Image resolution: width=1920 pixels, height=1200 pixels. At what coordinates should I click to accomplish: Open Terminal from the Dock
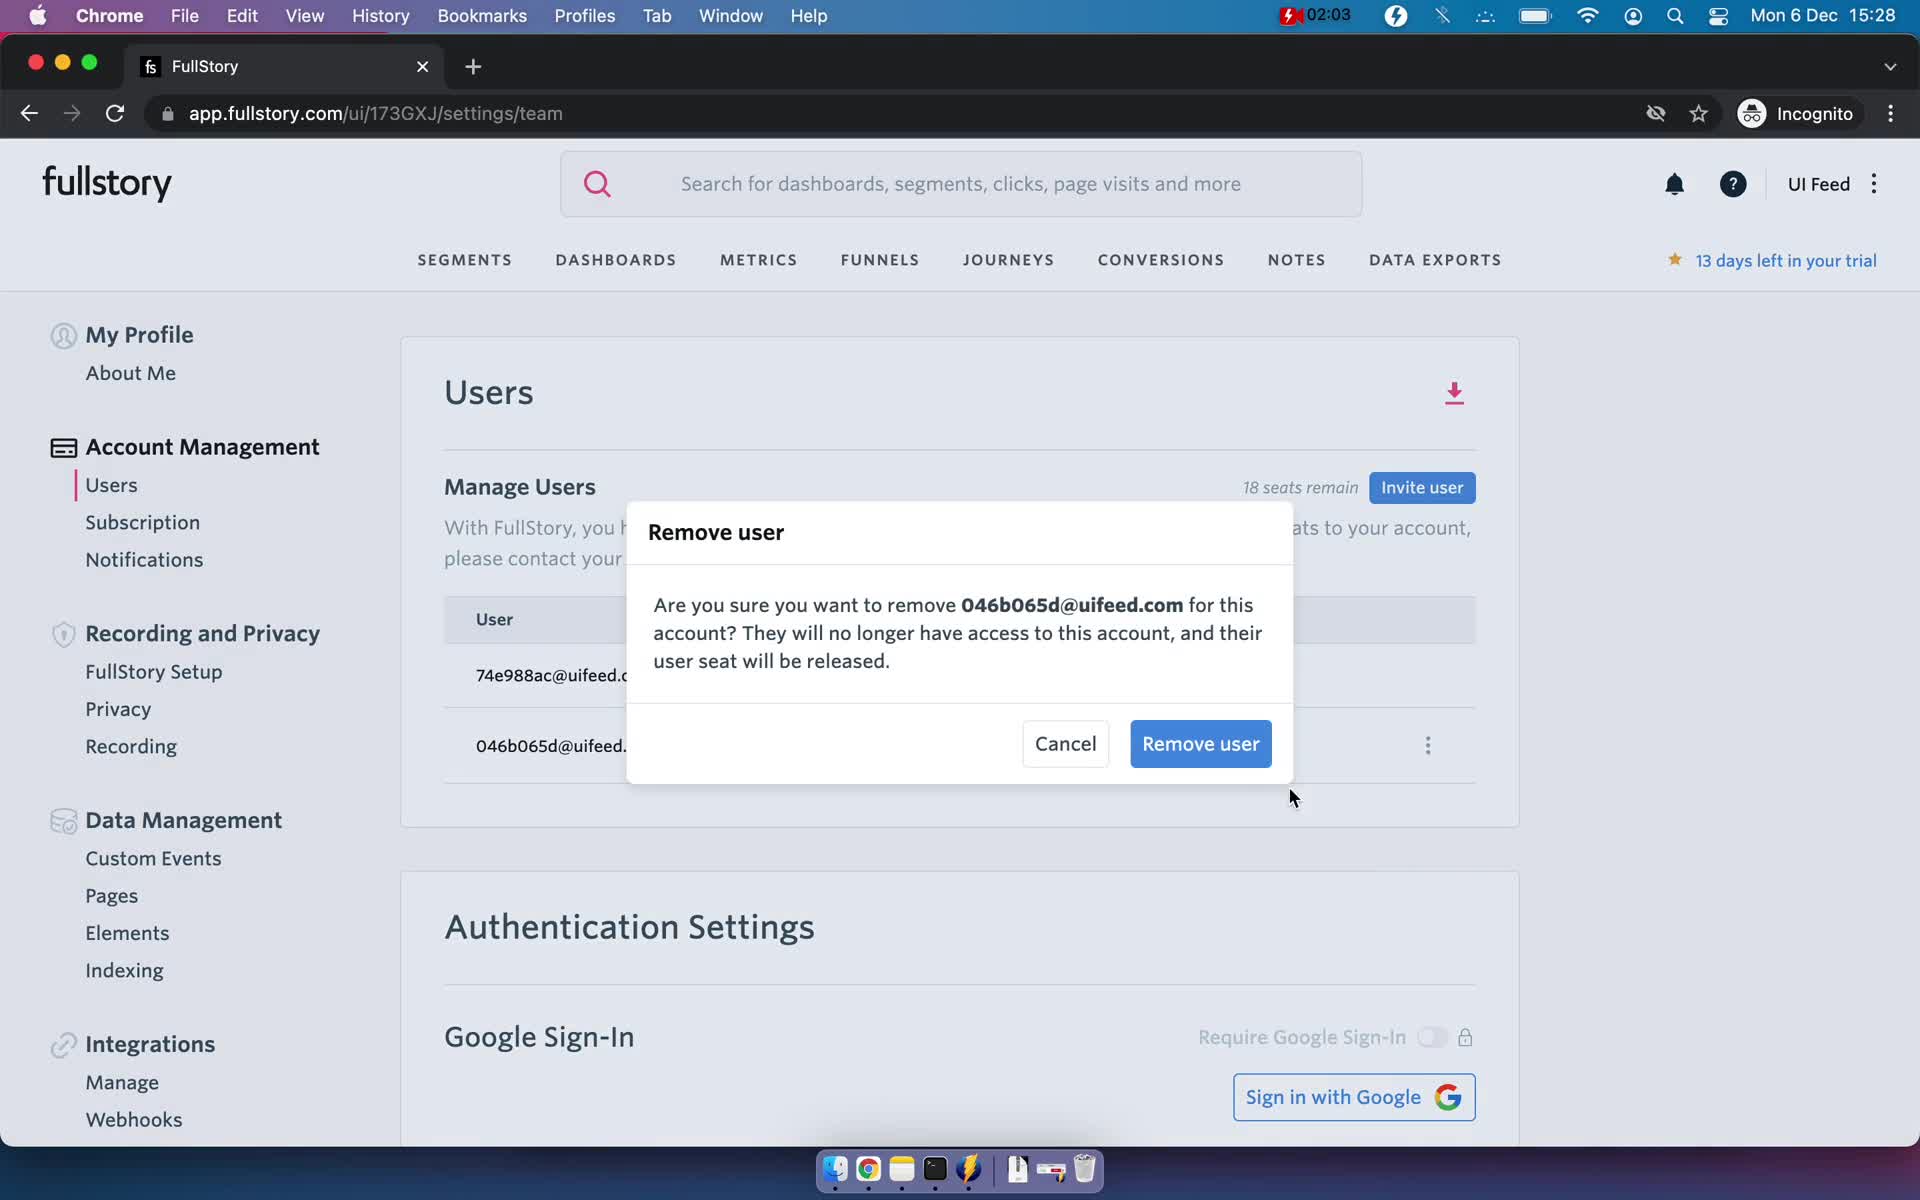[x=935, y=1169]
